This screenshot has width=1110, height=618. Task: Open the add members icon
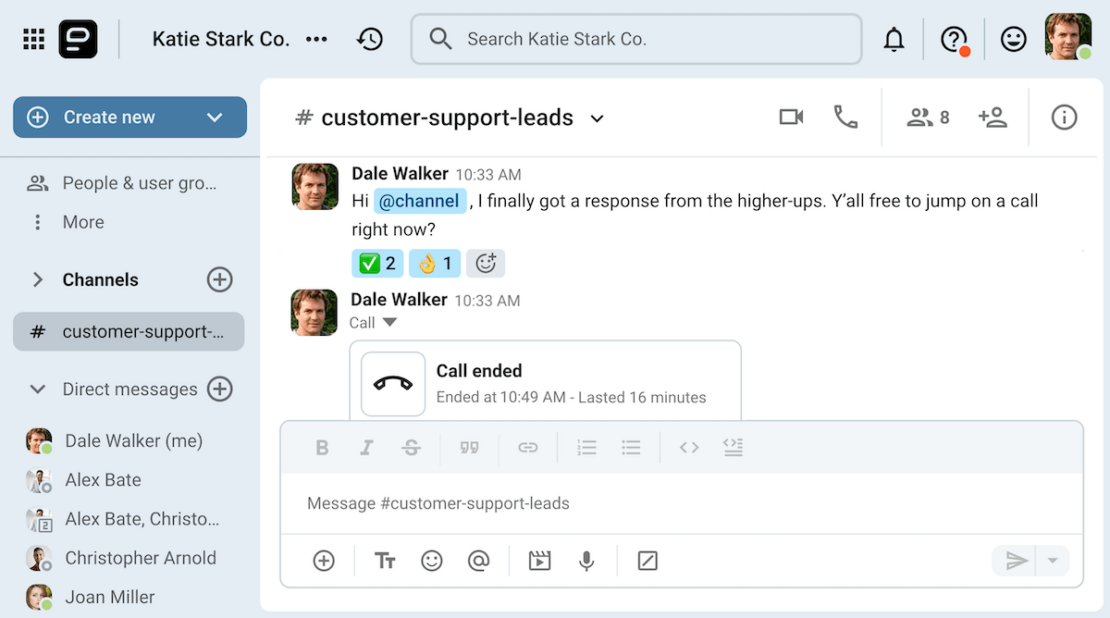click(992, 118)
